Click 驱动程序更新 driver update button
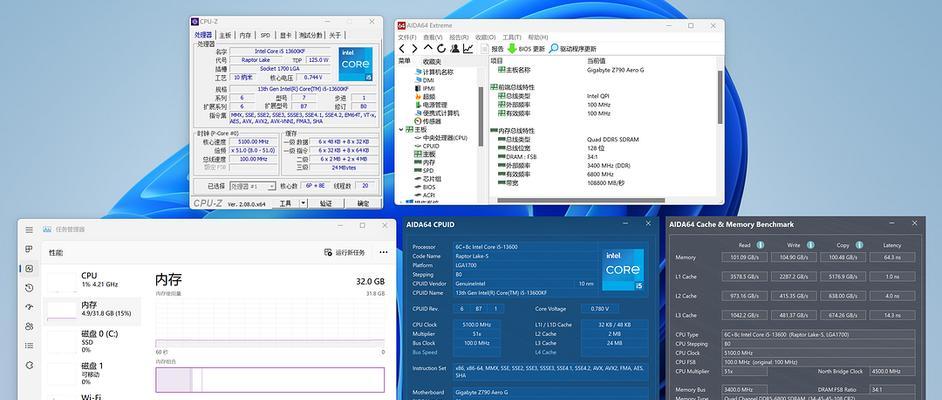 coord(573,49)
